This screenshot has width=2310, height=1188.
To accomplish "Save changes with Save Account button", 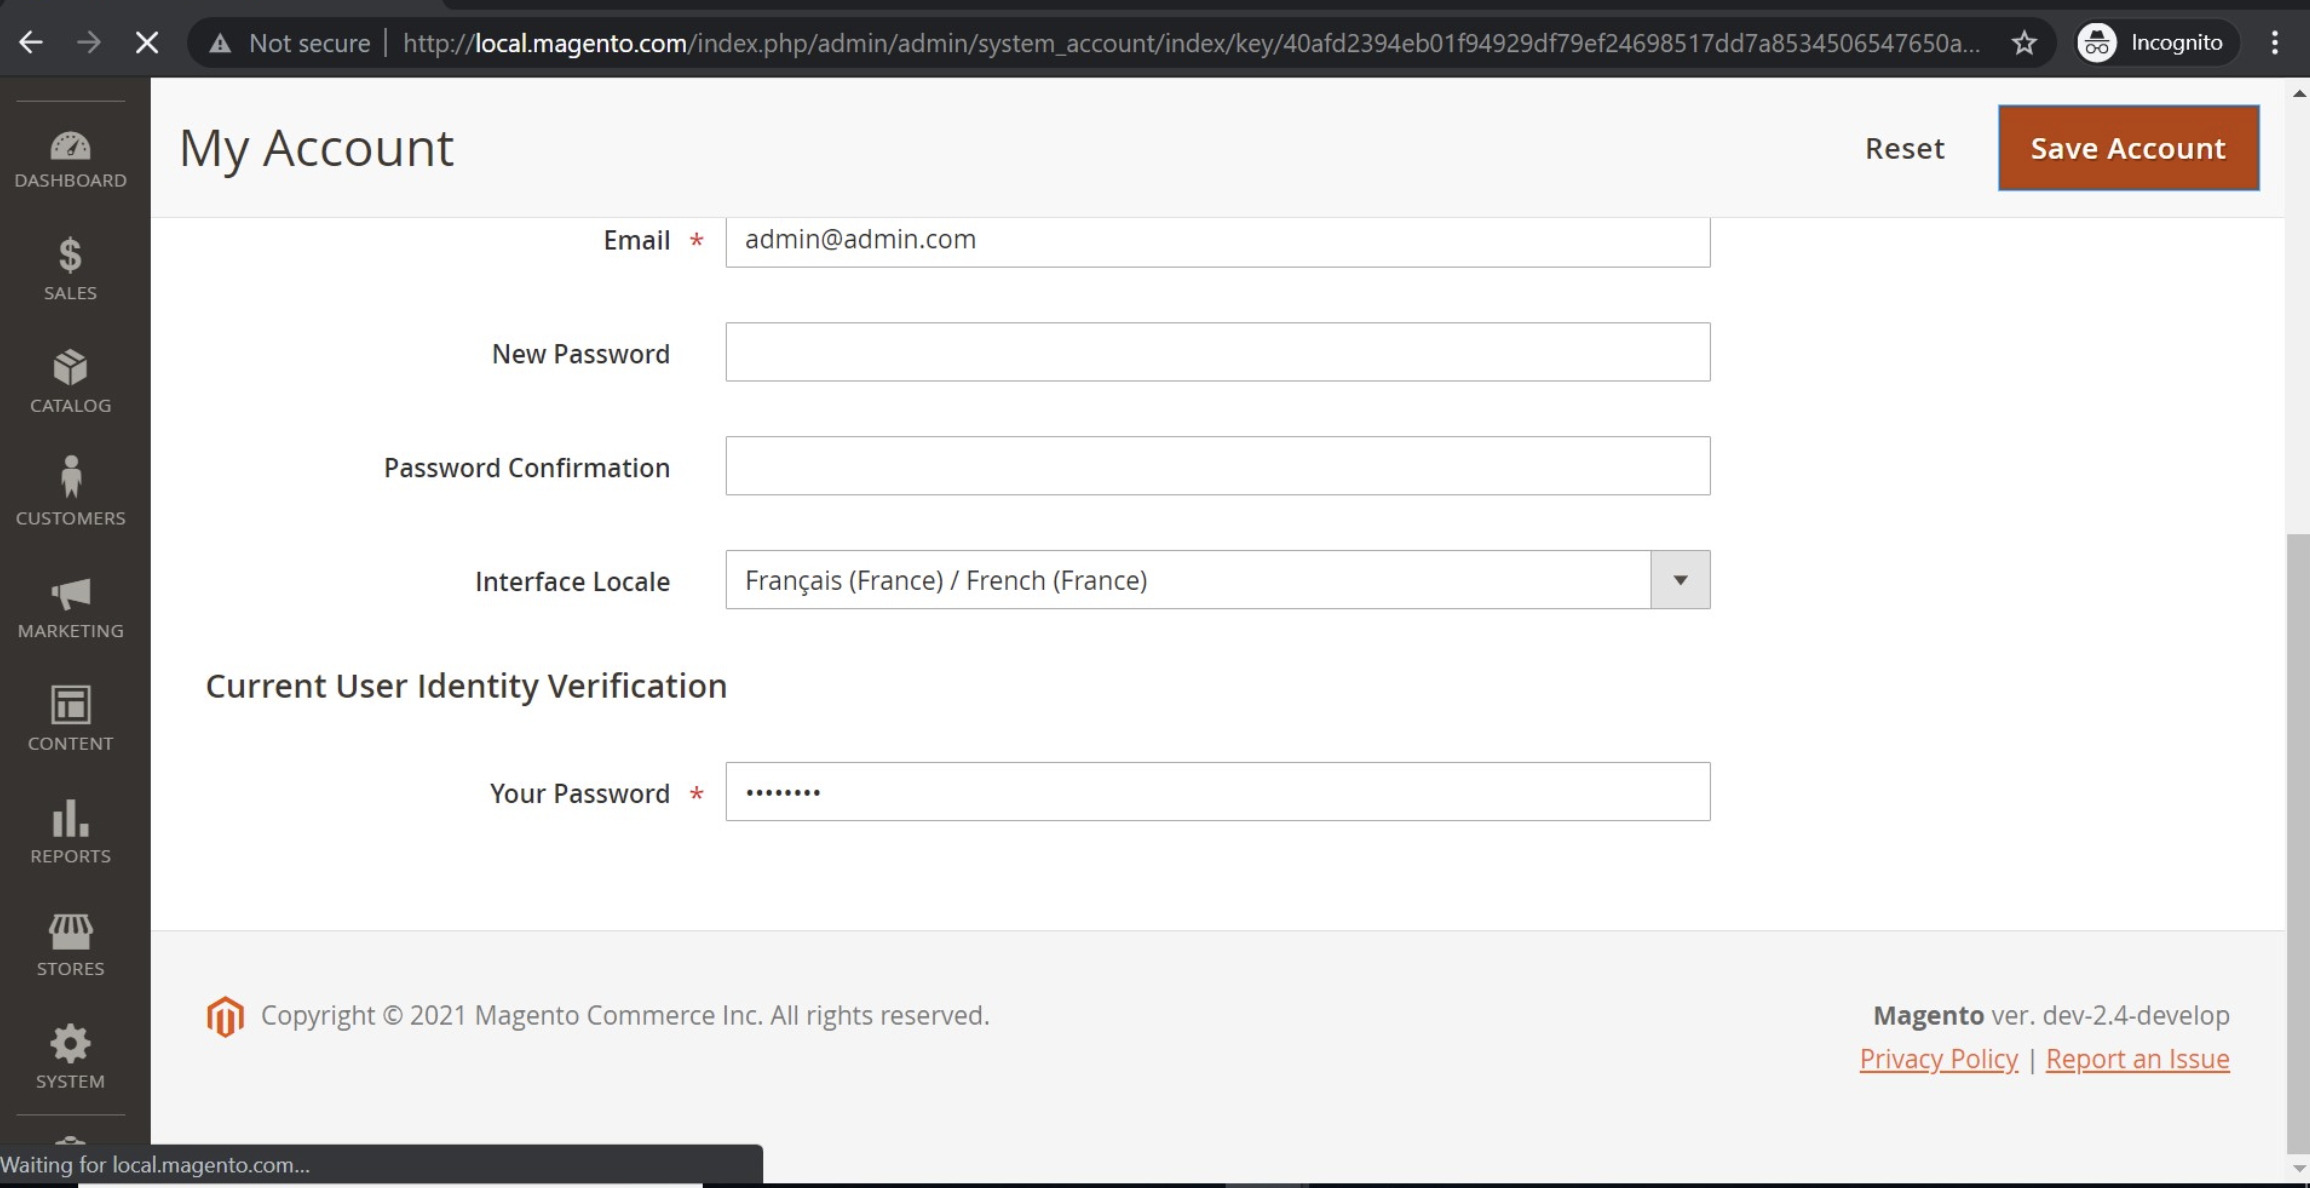I will pos(2128,147).
